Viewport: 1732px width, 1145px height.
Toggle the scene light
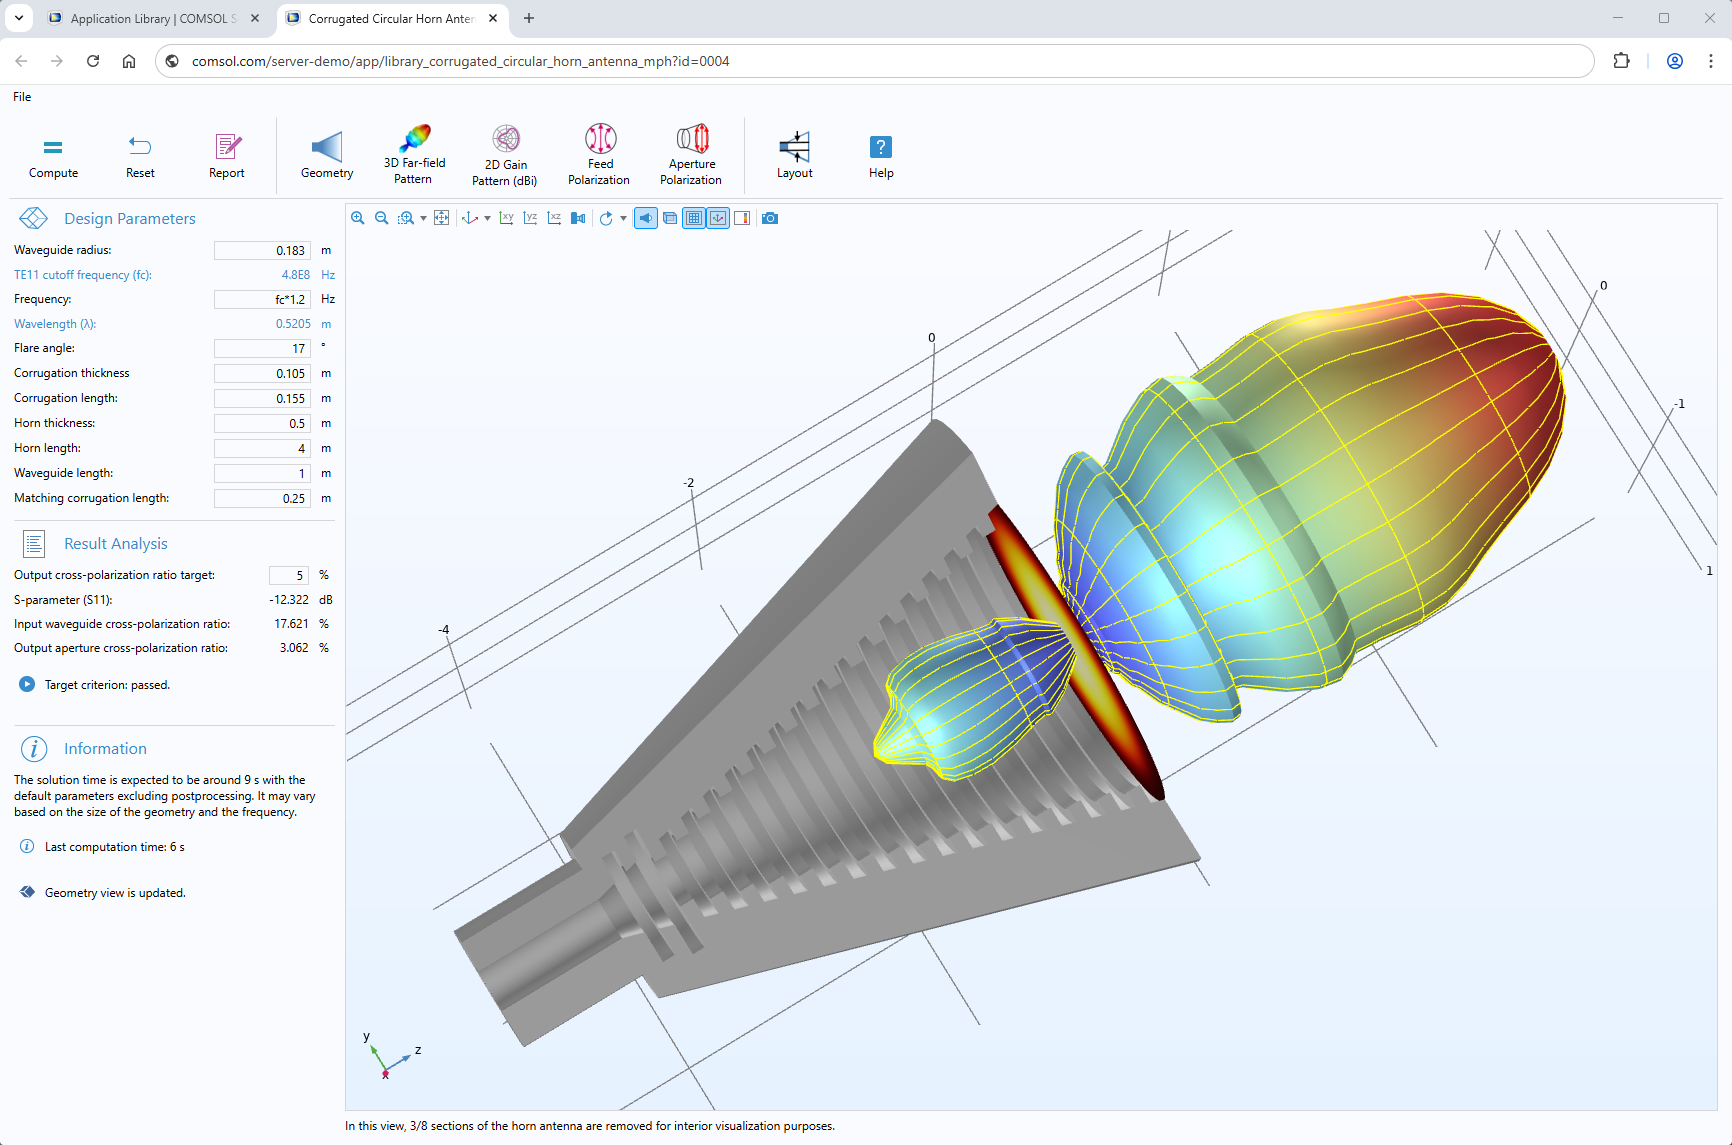coord(646,218)
